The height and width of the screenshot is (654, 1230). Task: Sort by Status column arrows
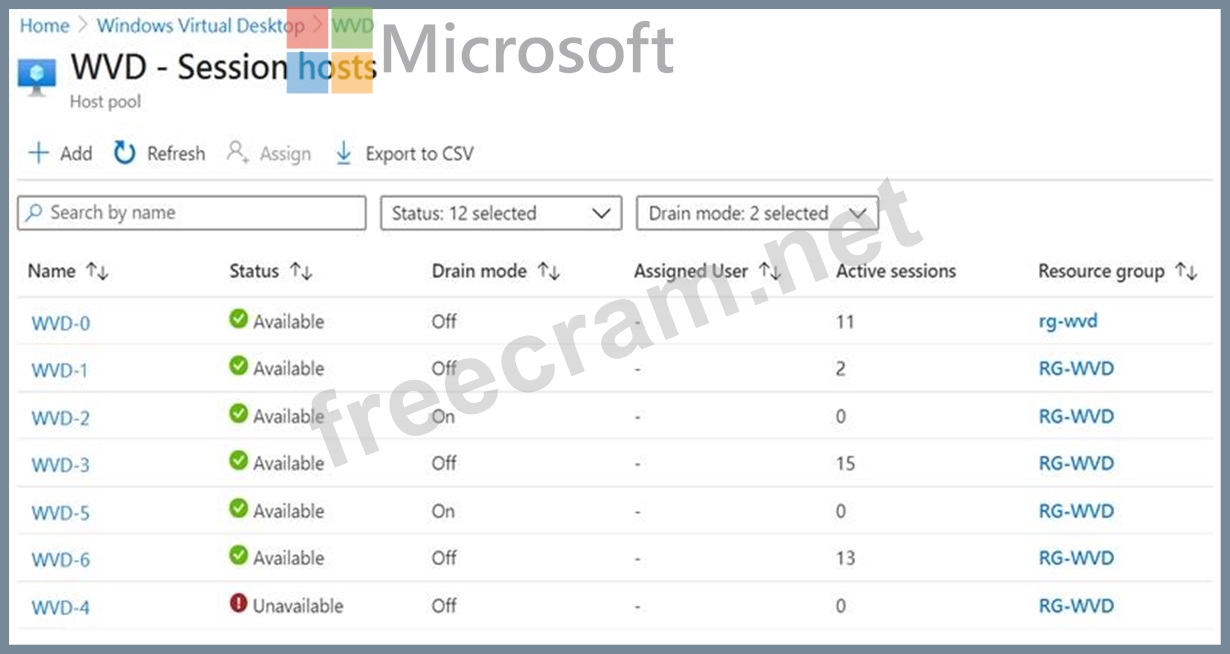[300, 271]
